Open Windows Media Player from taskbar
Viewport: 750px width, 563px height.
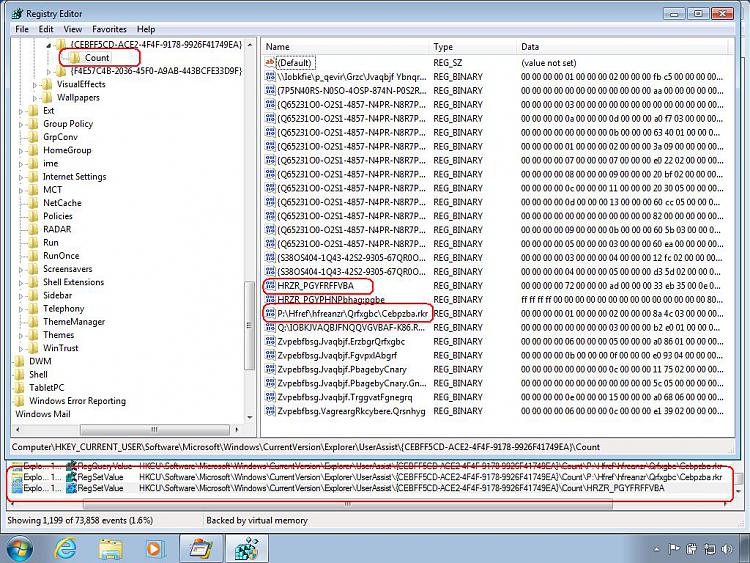(154, 549)
